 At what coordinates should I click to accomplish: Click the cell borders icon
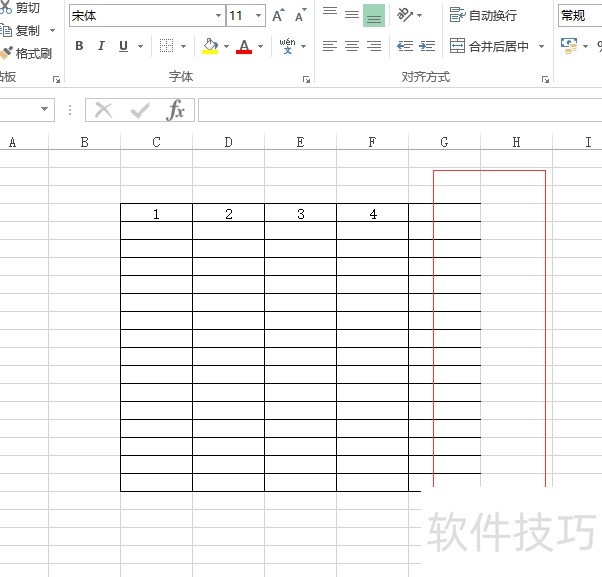click(x=166, y=46)
